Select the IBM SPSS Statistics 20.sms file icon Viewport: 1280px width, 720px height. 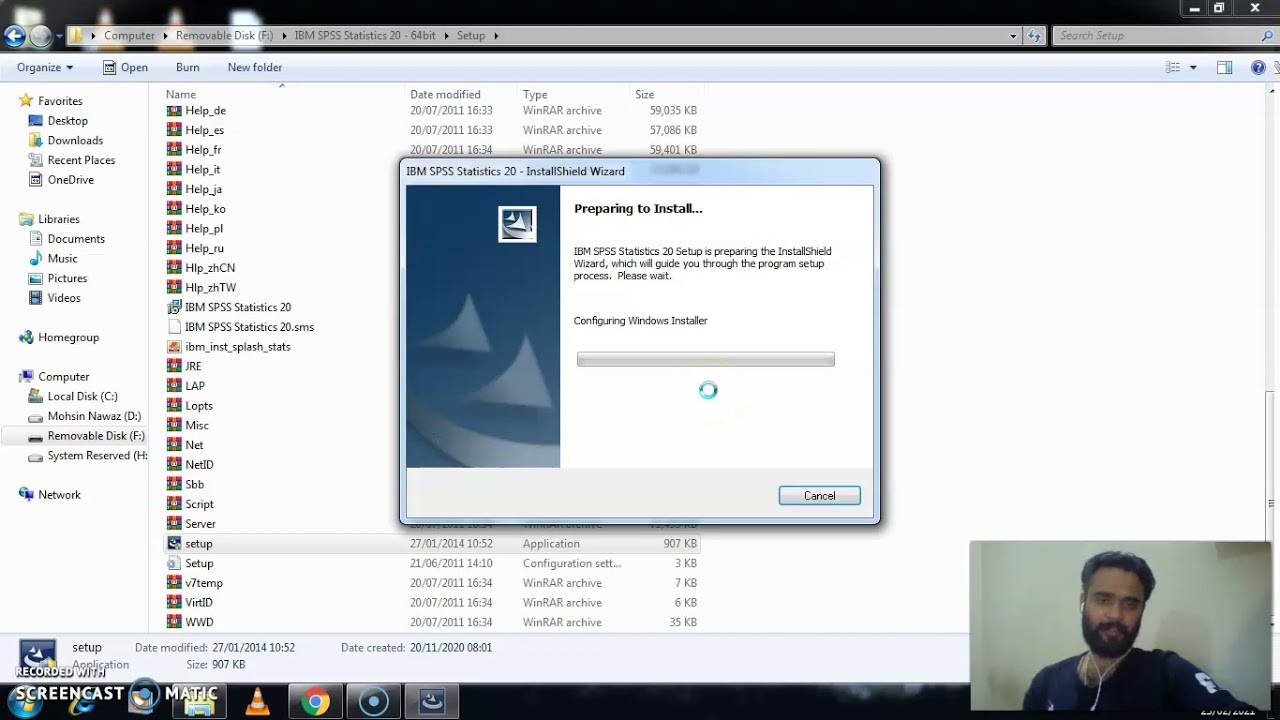174,327
